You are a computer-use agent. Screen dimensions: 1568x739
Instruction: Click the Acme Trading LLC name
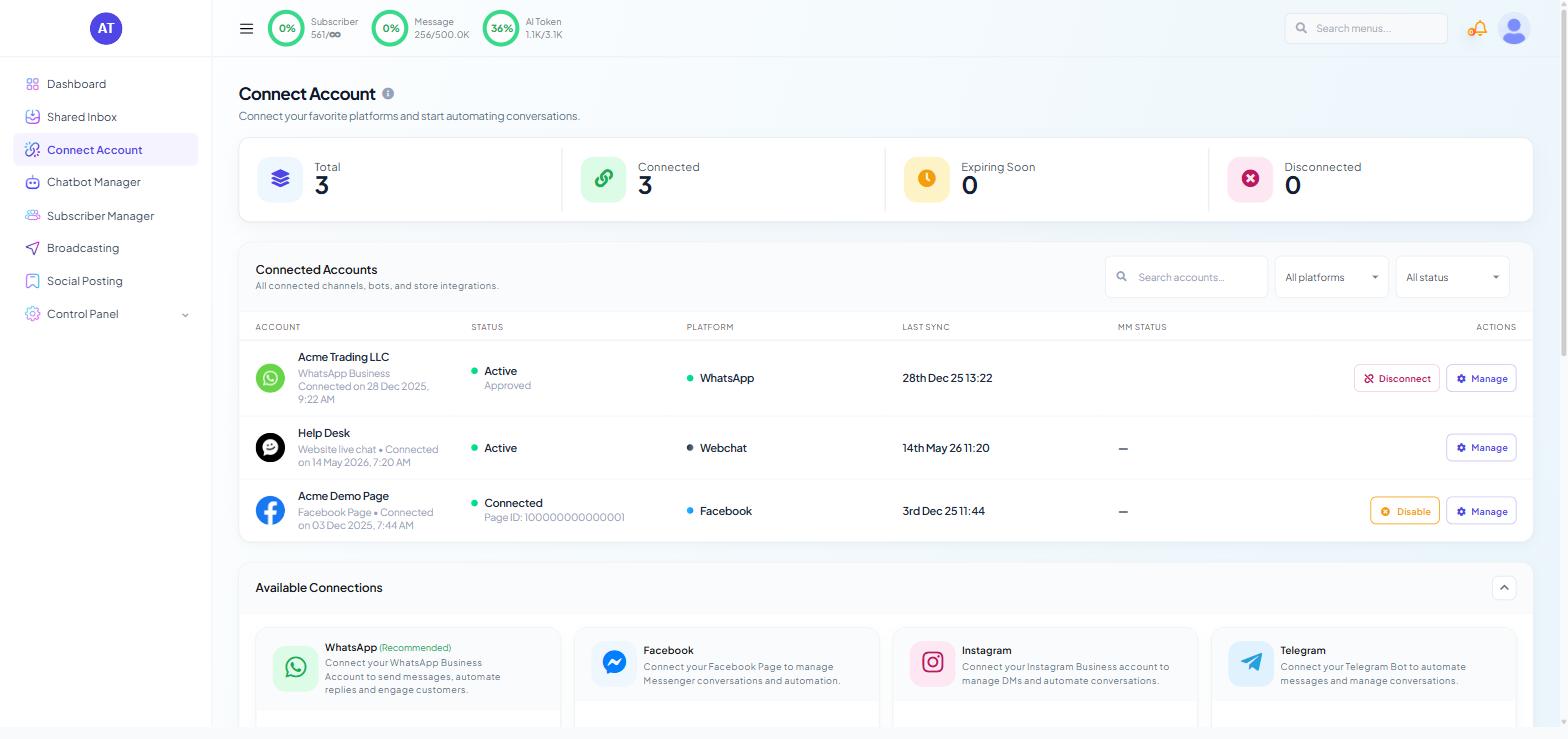point(343,357)
